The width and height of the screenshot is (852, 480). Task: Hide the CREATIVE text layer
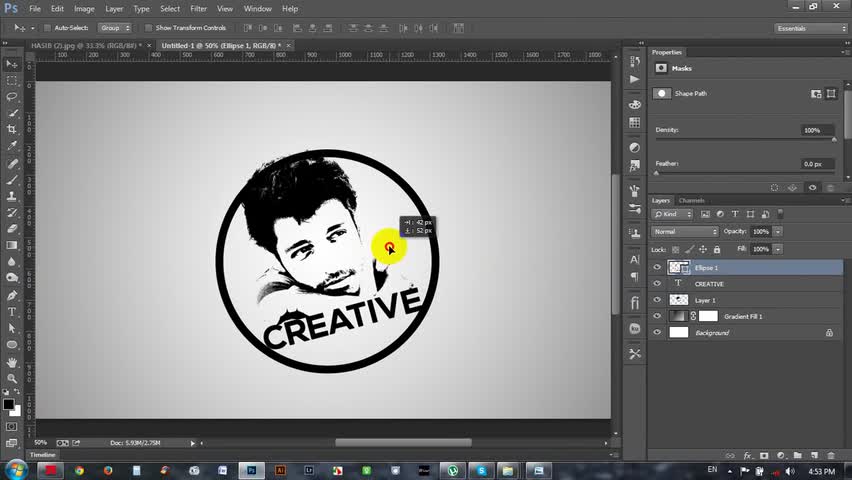[657, 284]
